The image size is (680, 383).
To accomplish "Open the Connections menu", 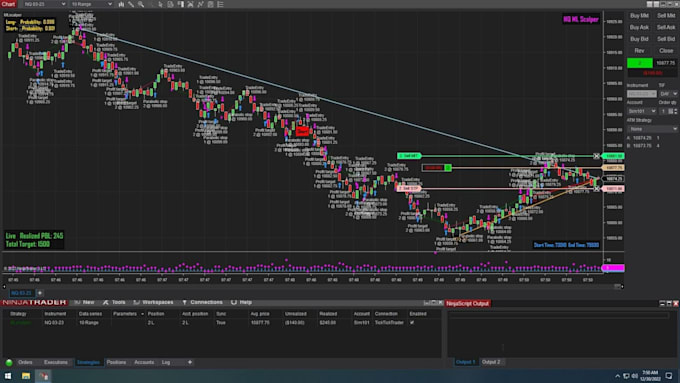I will [x=202, y=302].
